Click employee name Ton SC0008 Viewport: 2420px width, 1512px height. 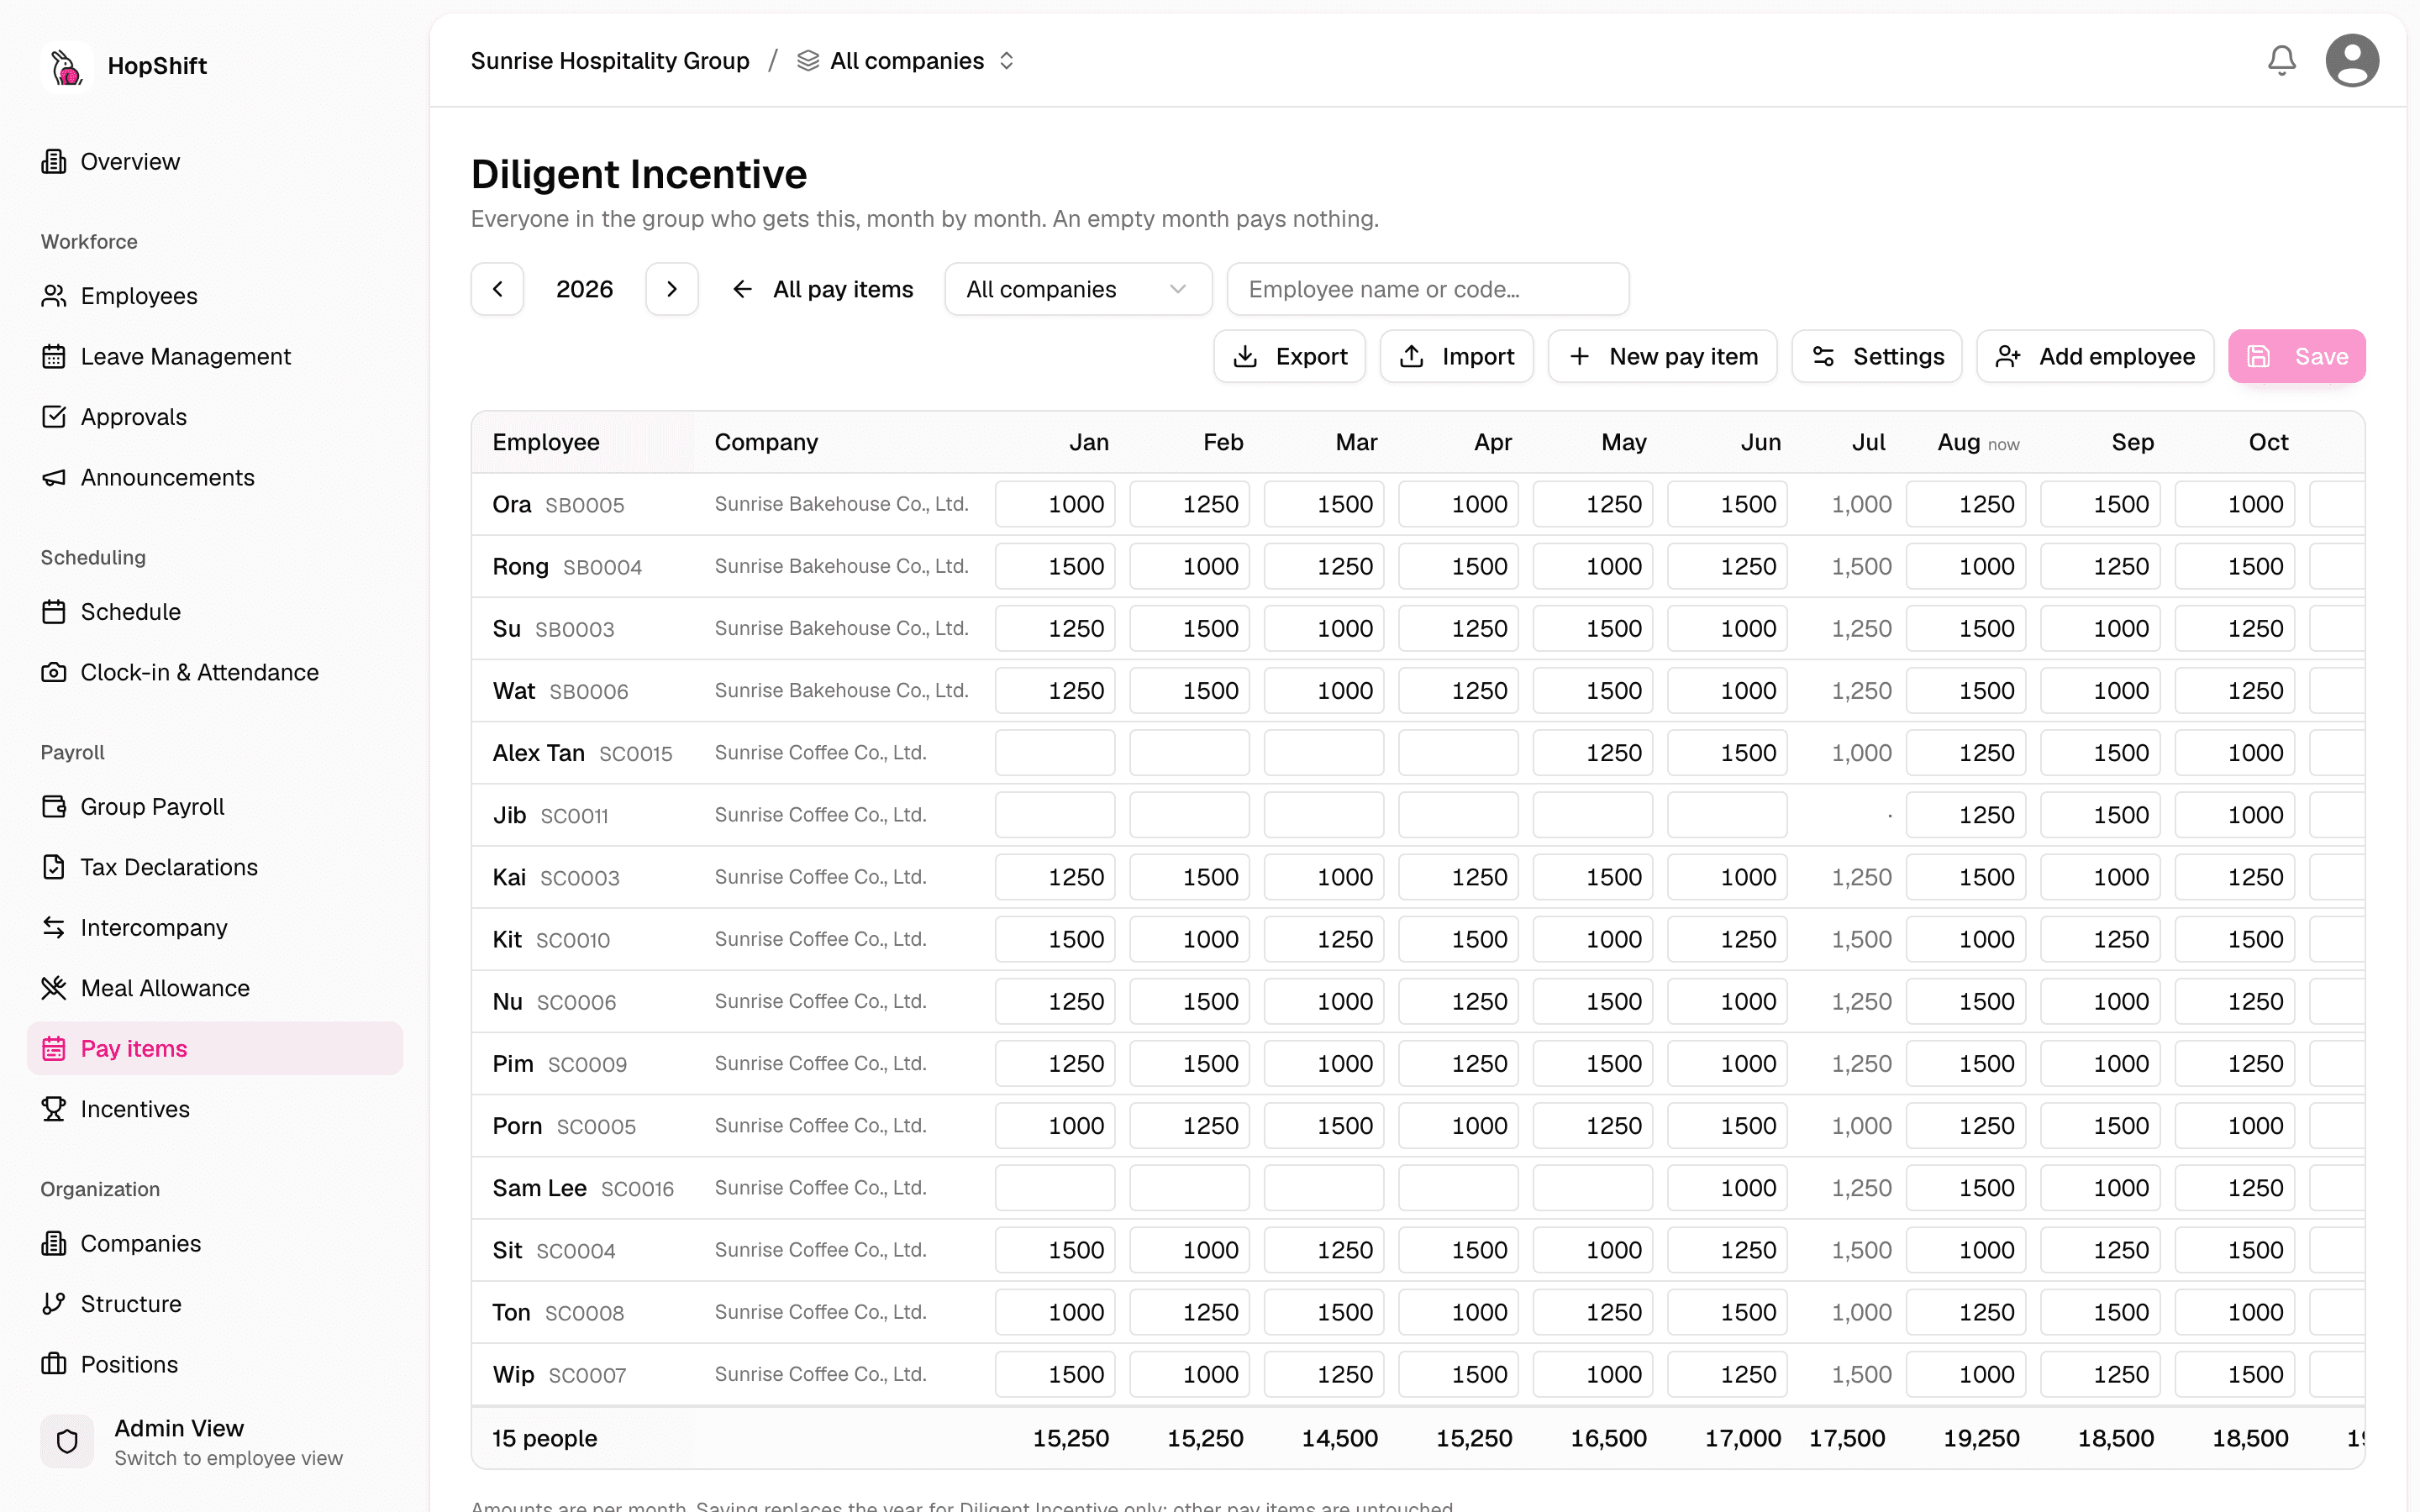click(558, 1312)
